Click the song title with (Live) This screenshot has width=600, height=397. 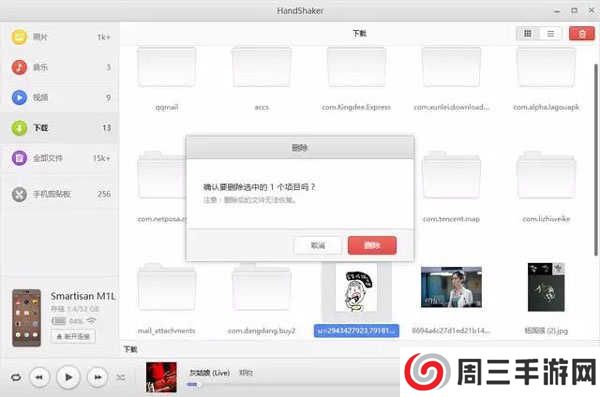[x=210, y=372]
